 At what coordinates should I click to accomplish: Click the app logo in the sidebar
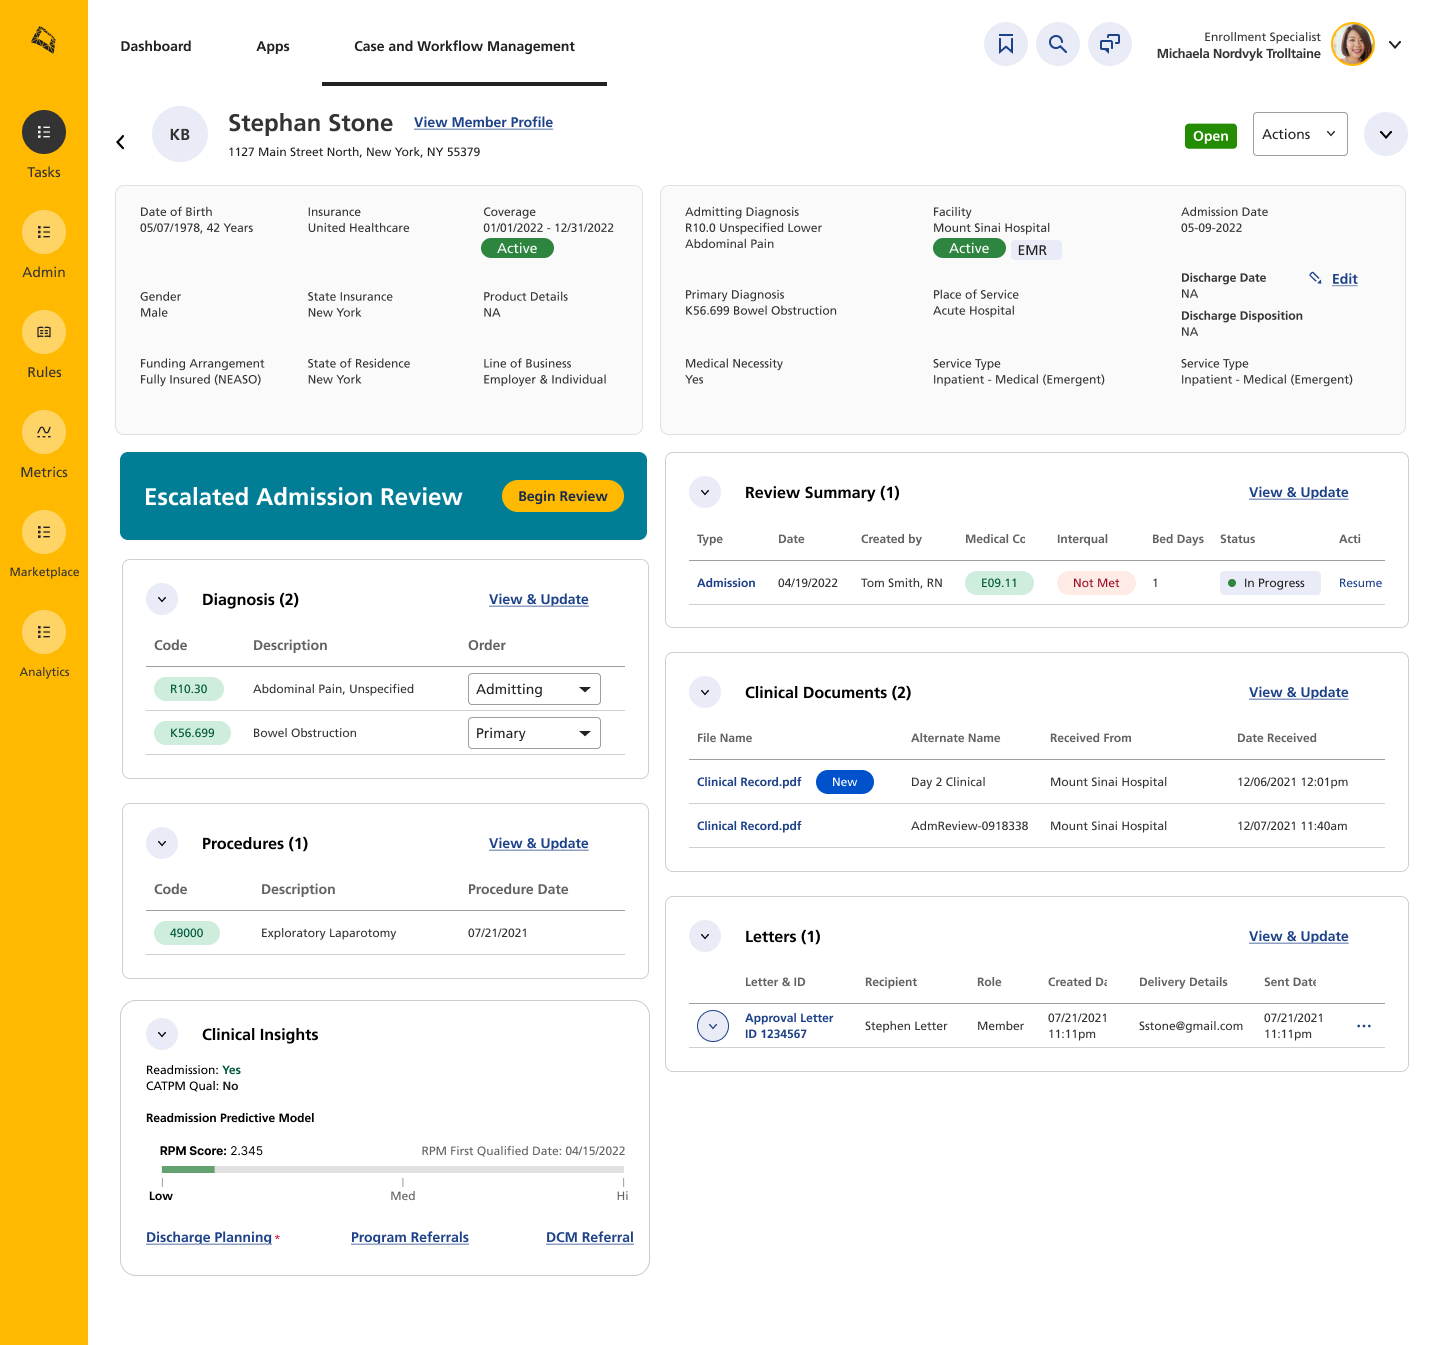[43, 40]
